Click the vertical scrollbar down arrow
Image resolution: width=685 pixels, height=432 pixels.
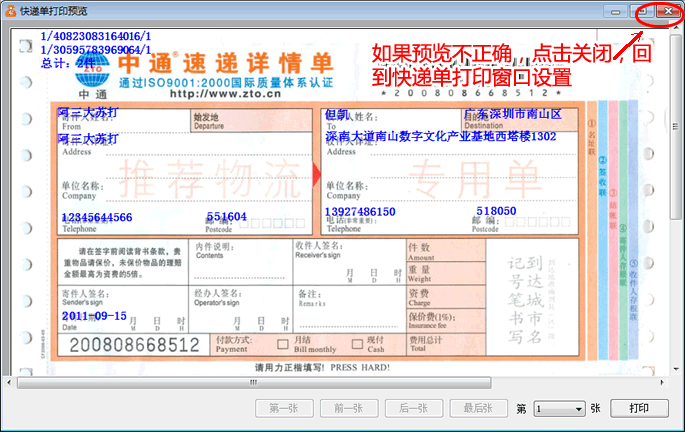click(676, 370)
